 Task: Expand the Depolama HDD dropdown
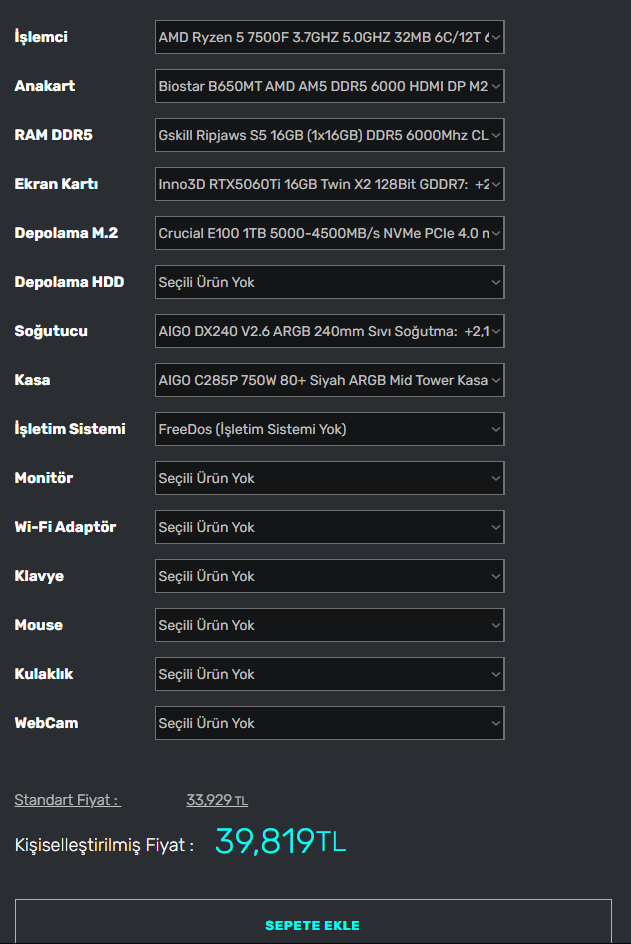point(329,283)
